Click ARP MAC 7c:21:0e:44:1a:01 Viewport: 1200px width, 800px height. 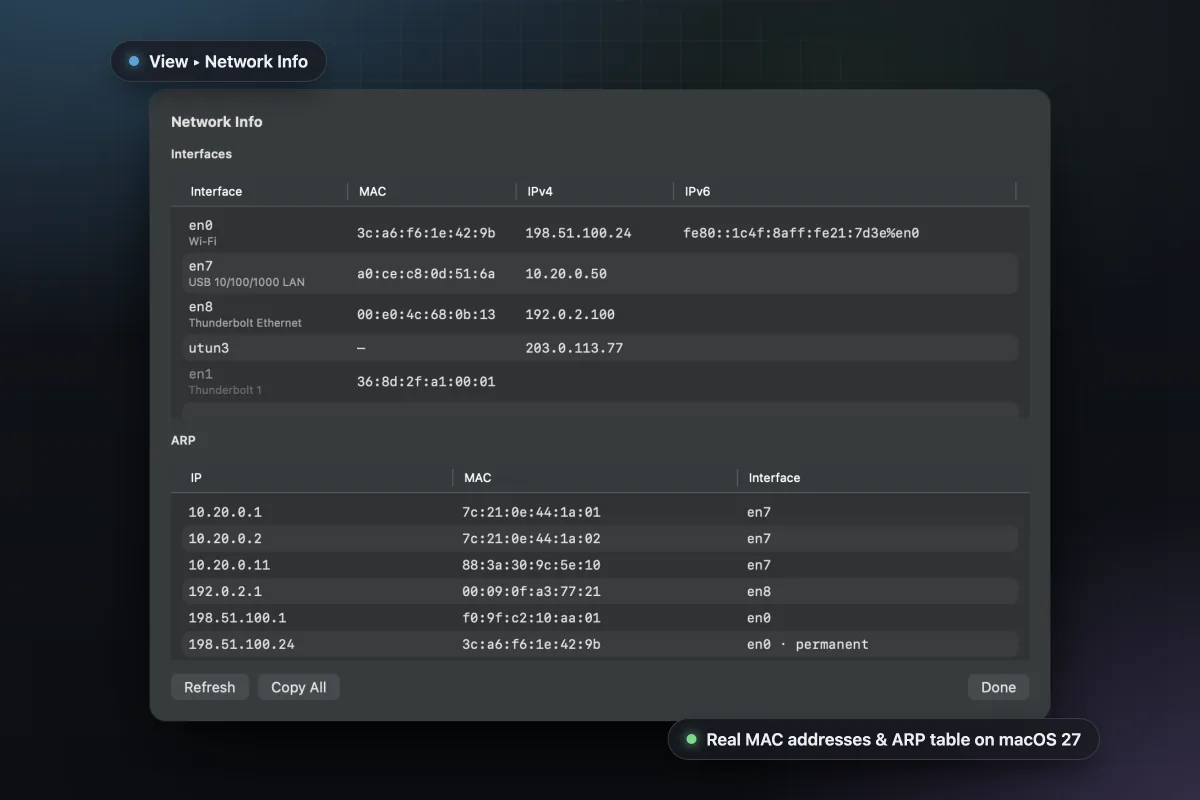pyautogui.click(x=531, y=512)
